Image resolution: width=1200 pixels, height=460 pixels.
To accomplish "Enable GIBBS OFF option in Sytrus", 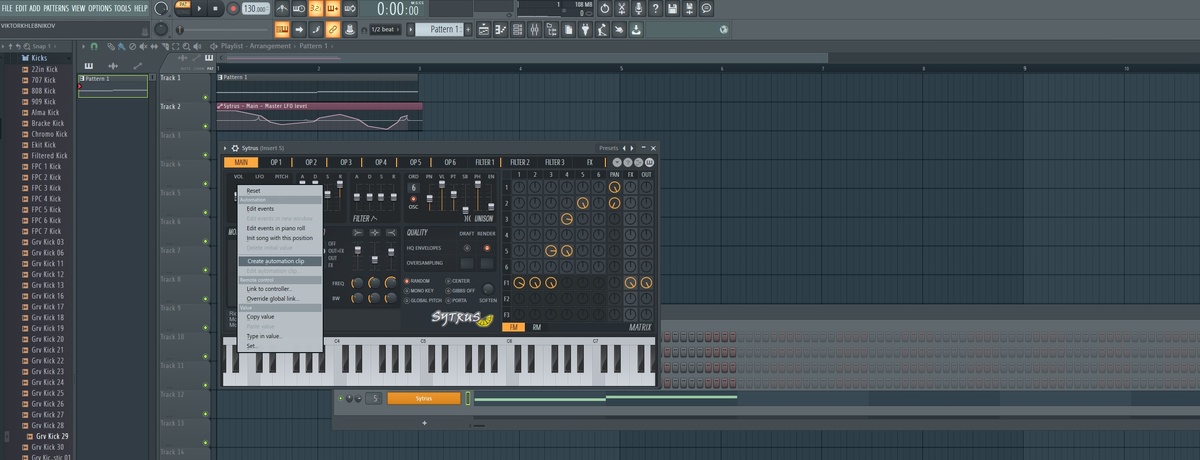I will (x=460, y=291).
